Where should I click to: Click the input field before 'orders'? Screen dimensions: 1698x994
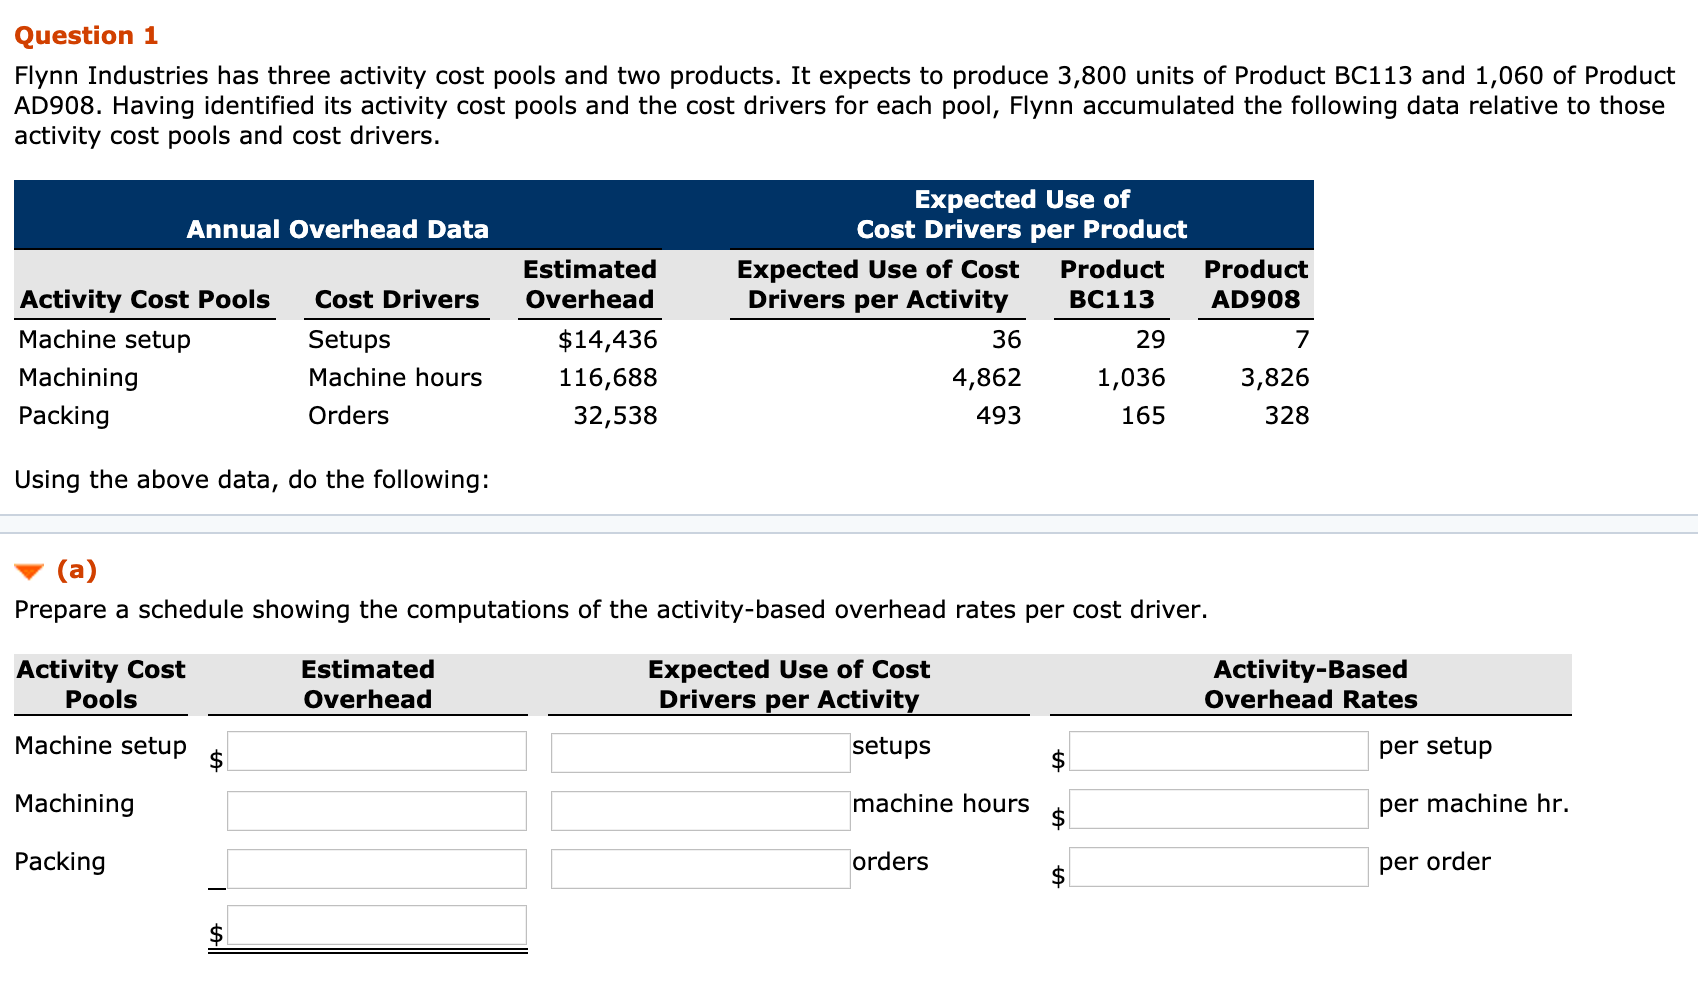pyautogui.click(x=700, y=869)
